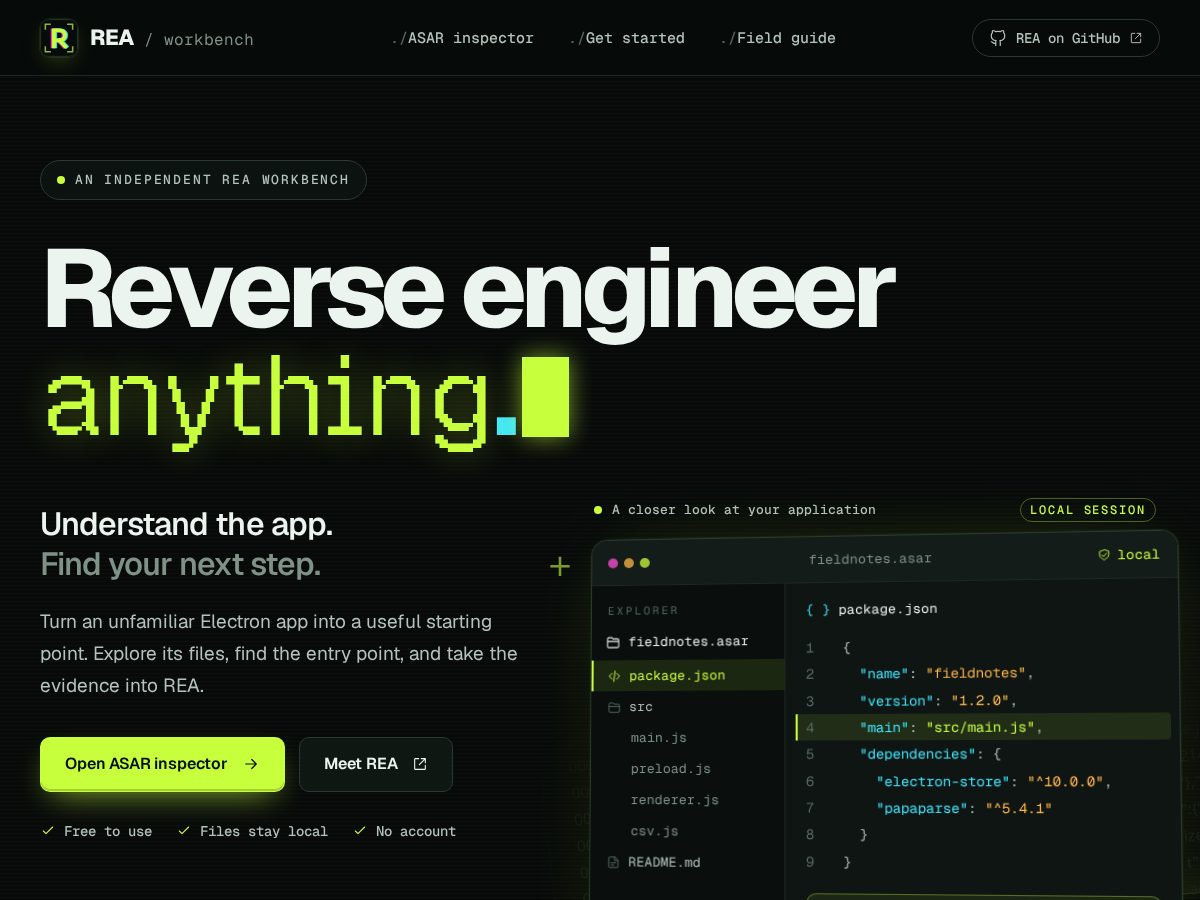Click the workbench breadcrumb label

point(208,40)
